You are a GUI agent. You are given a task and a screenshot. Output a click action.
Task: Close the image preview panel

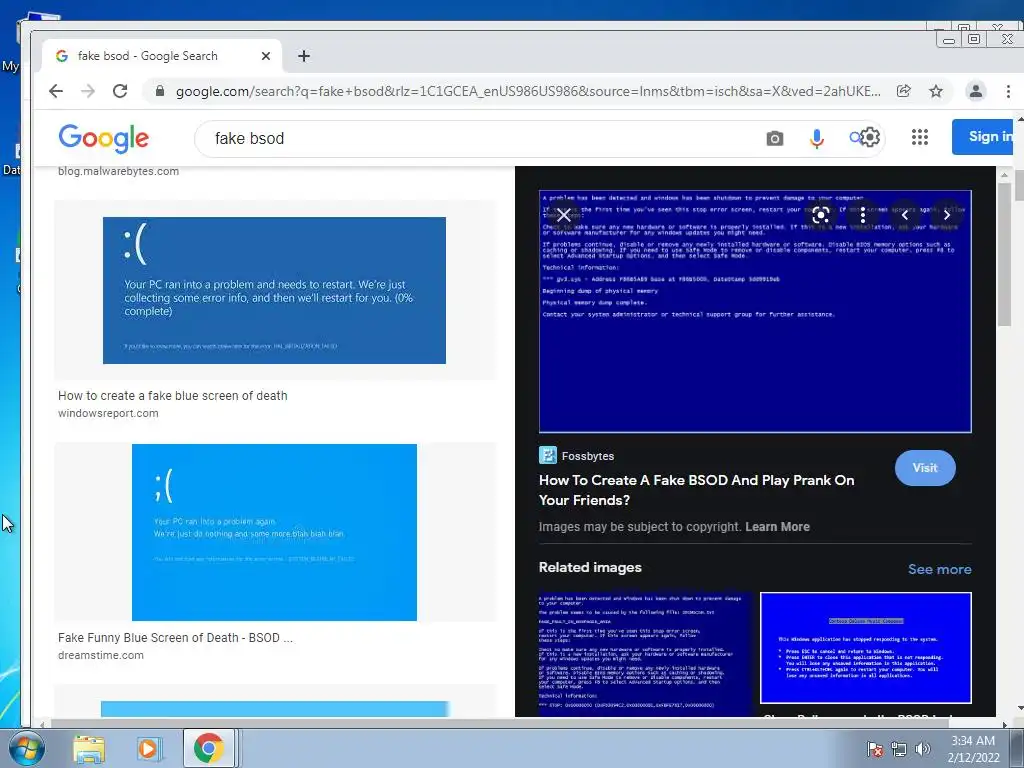click(564, 215)
